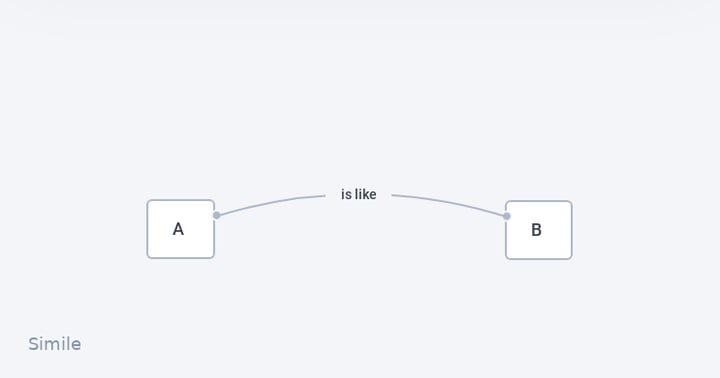The image size is (720, 378).
Task: Click empty canvas area above the 'is like' label
Action: tap(359, 115)
